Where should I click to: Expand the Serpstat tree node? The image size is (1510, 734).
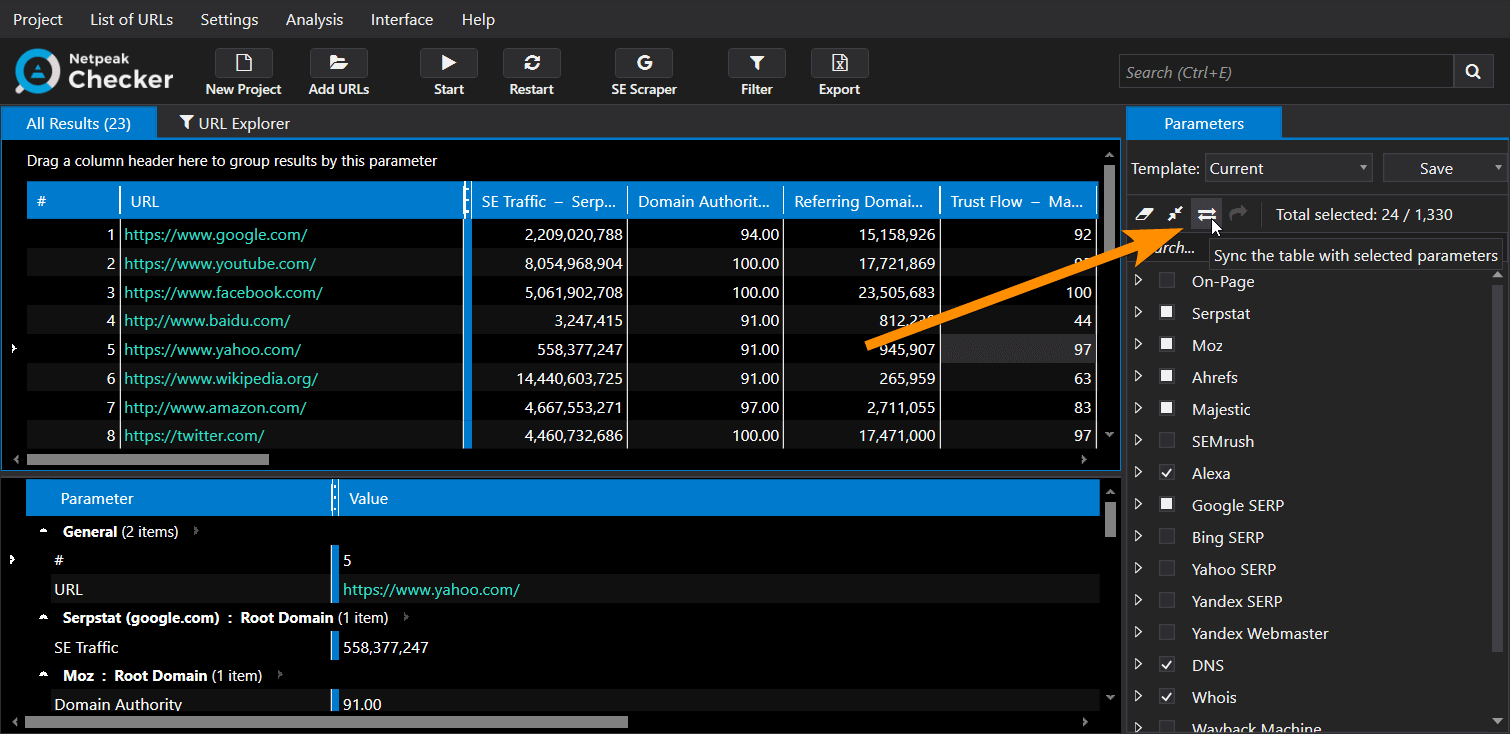coord(1138,313)
